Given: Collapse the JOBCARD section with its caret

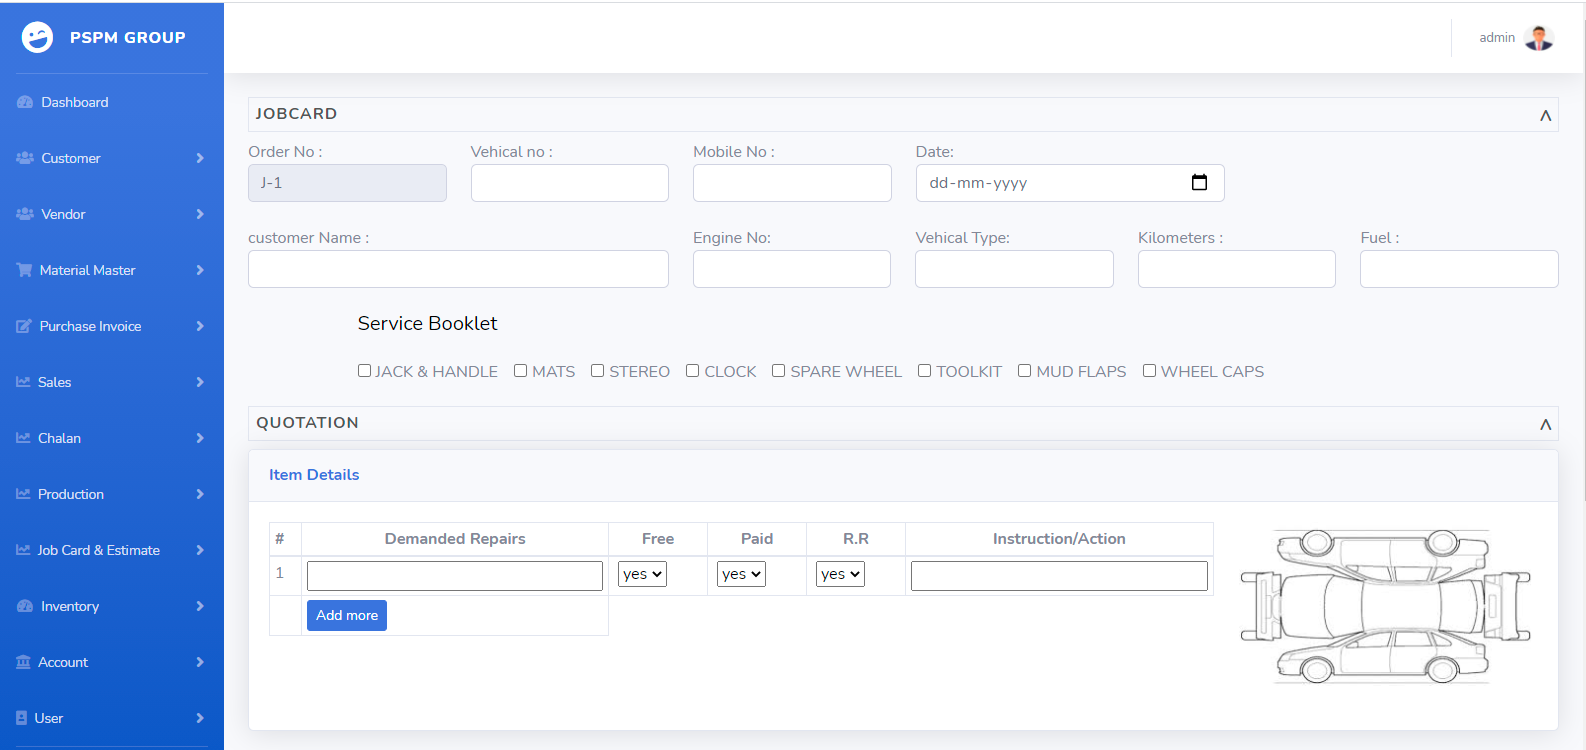Looking at the screenshot, I should click(1545, 115).
